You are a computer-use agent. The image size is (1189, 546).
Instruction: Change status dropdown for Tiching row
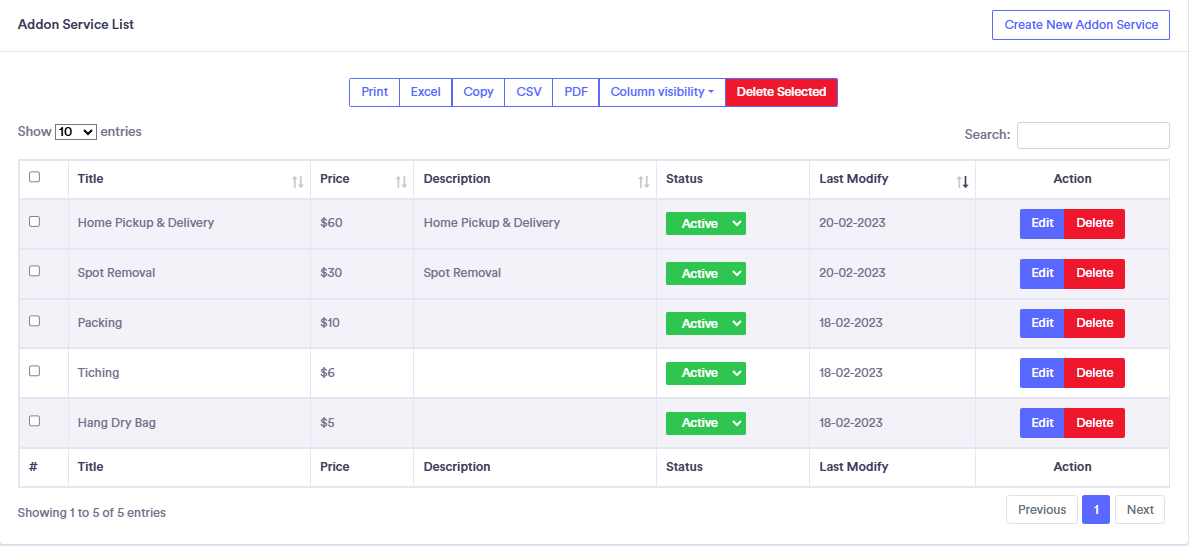706,373
